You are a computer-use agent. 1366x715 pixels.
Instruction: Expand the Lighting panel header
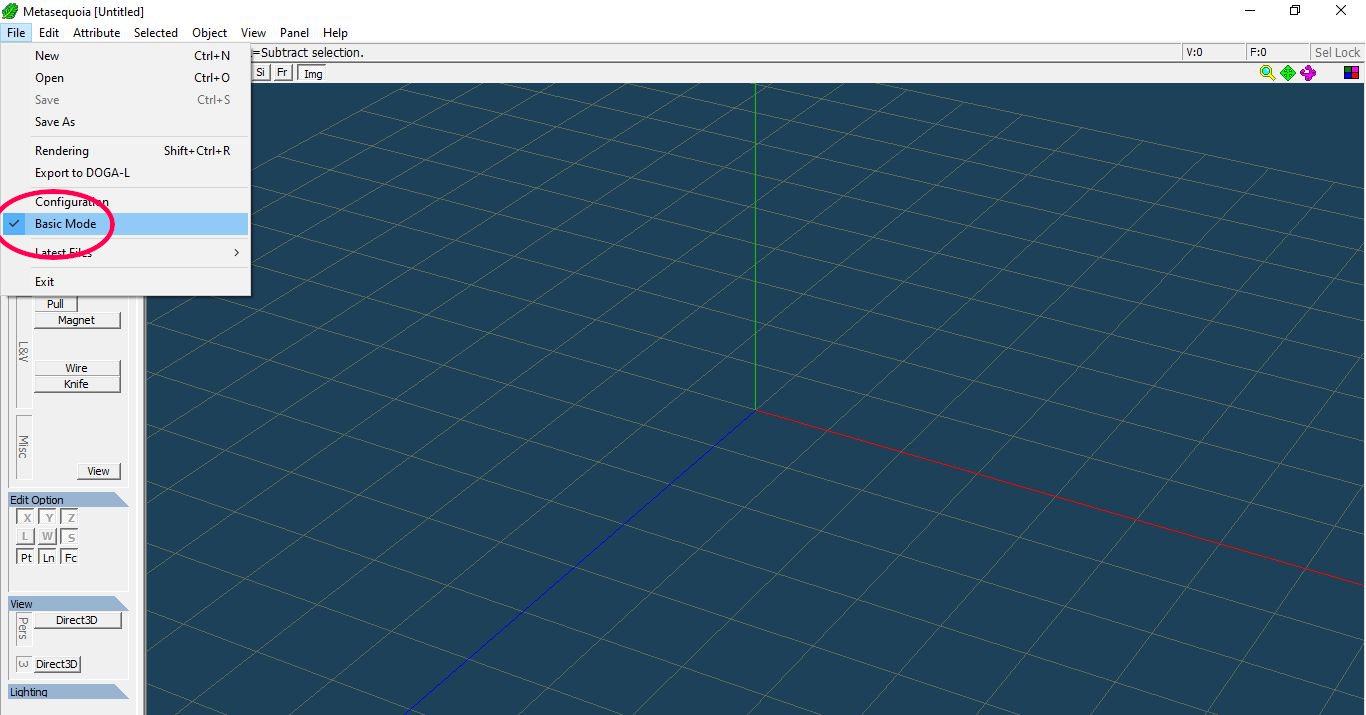pyautogui.click(x=67, y=692)
